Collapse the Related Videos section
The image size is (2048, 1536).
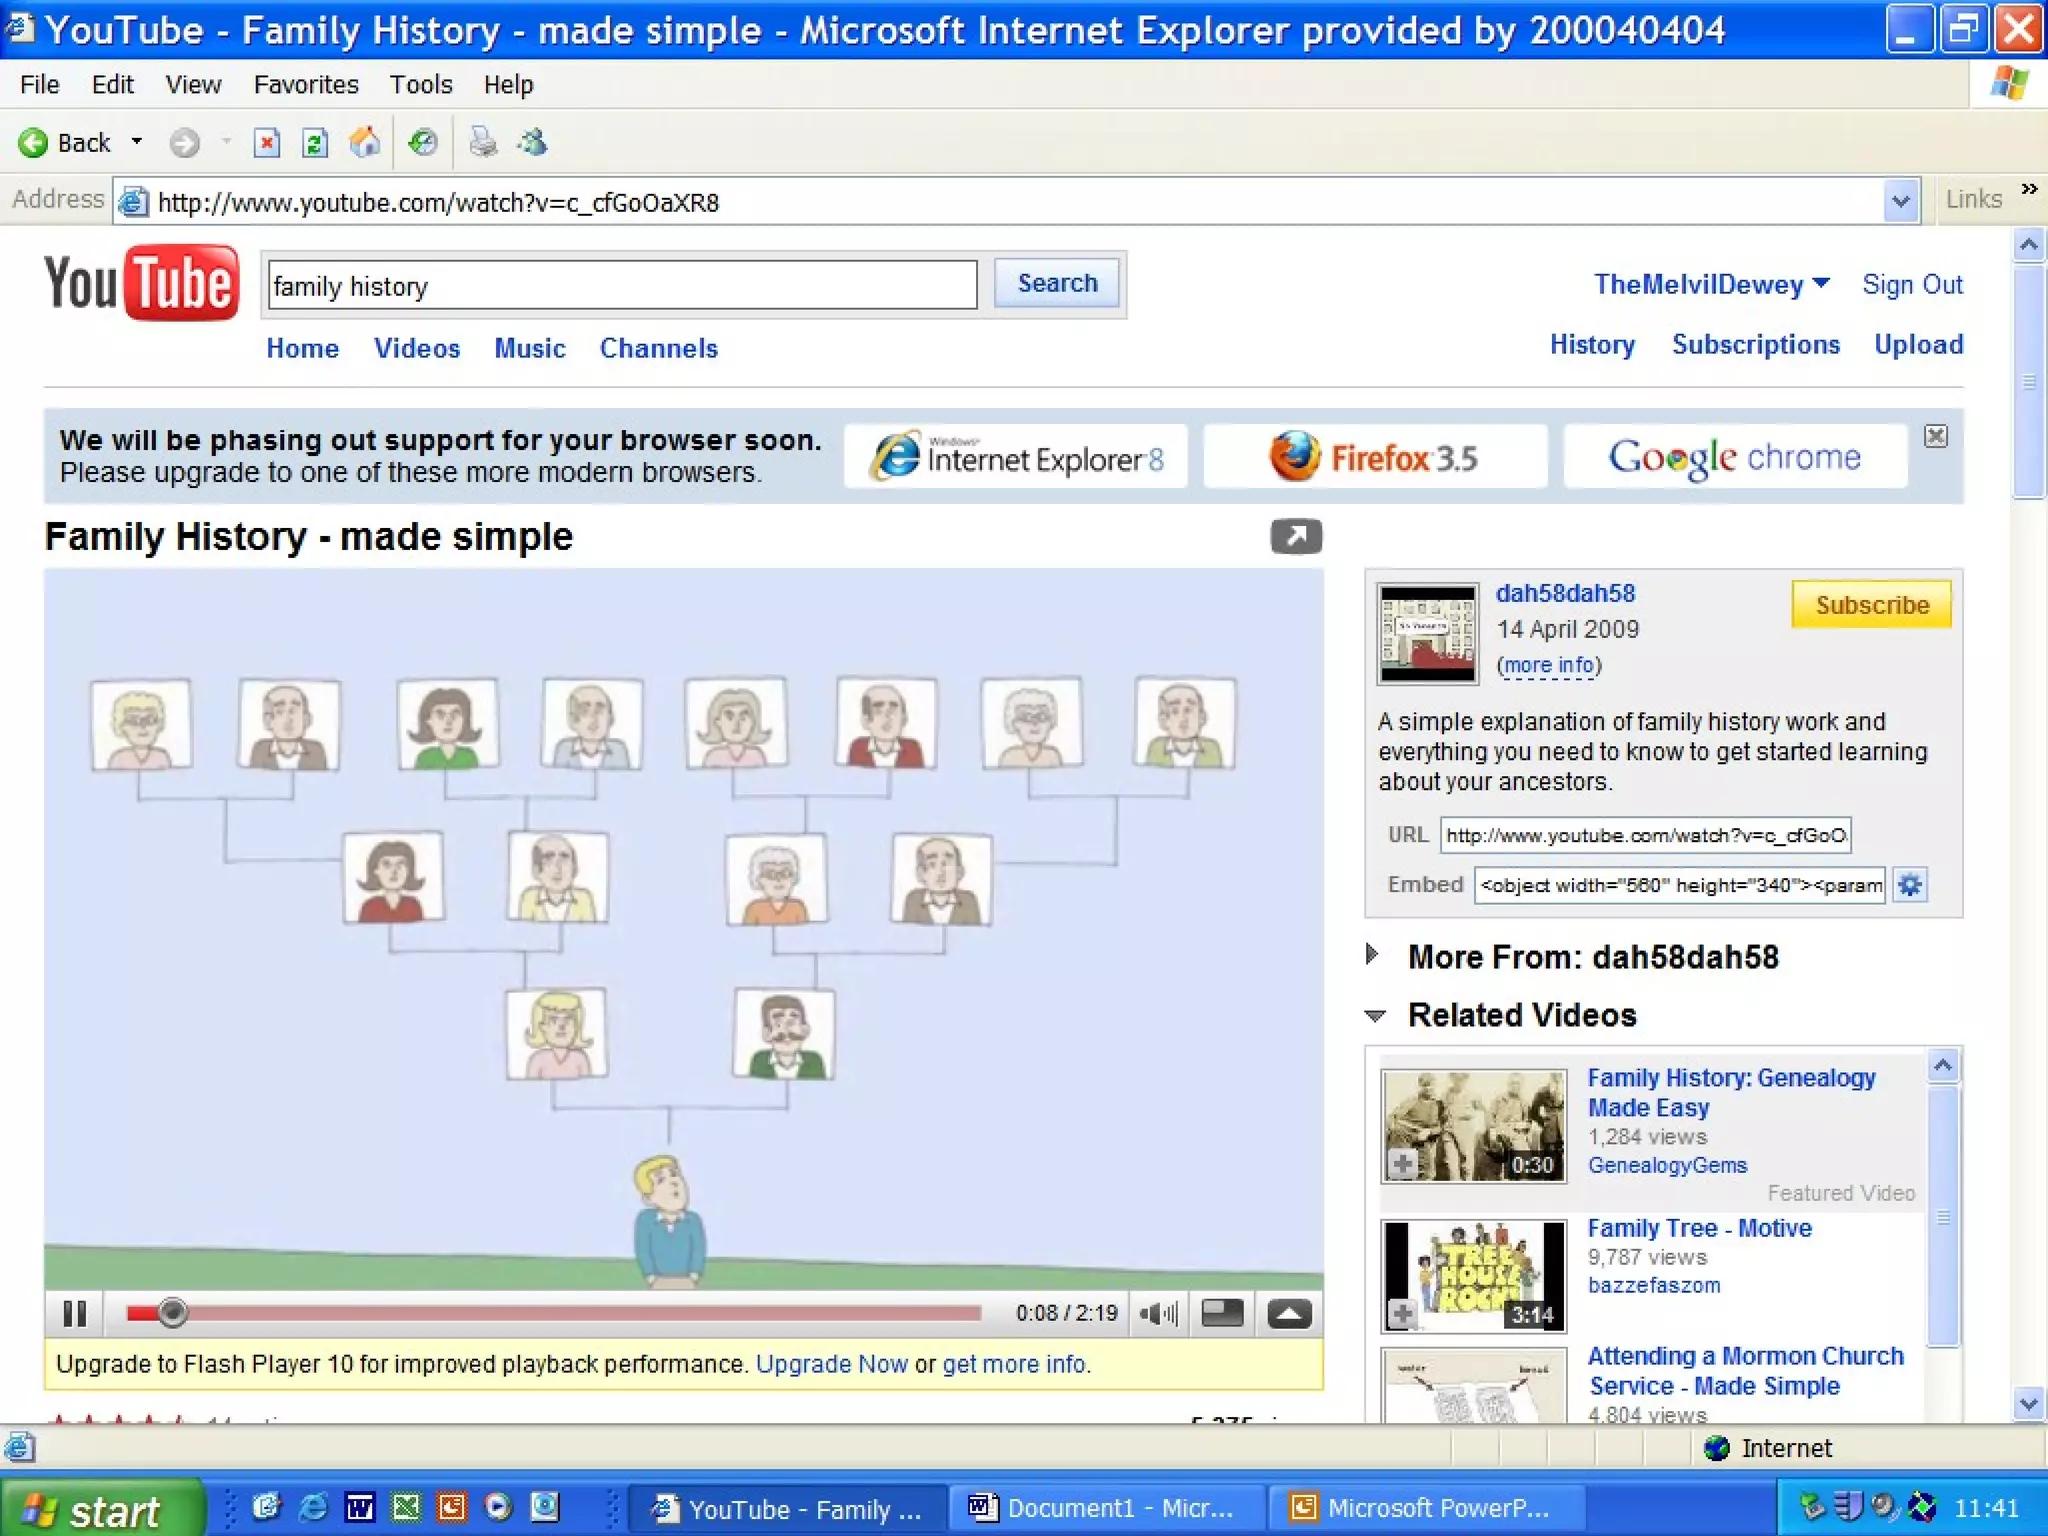(1375, 1016)
